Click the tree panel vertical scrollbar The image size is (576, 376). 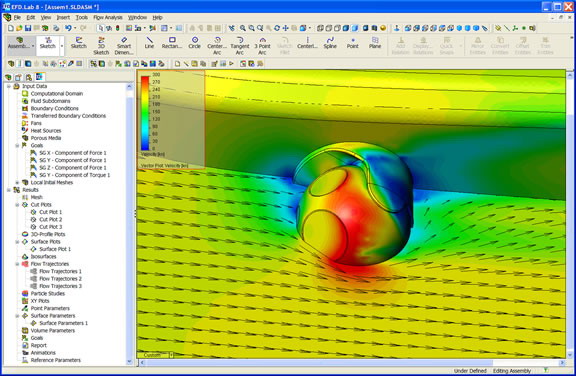129,224
